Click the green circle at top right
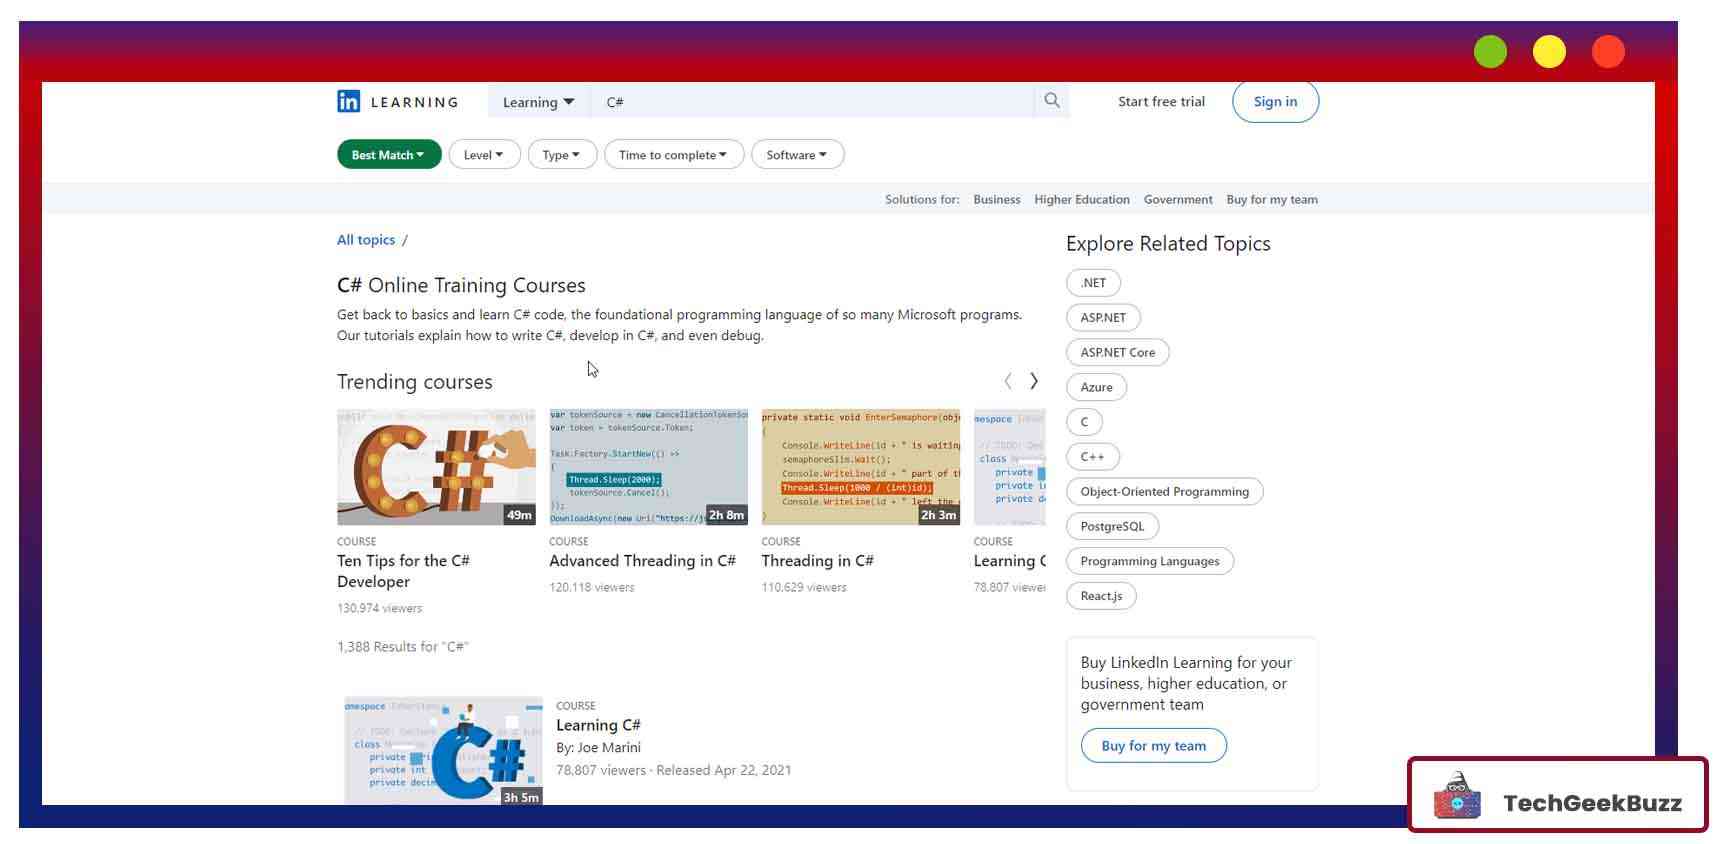This screenshot has height=844, width=1725. point(1489,52)
